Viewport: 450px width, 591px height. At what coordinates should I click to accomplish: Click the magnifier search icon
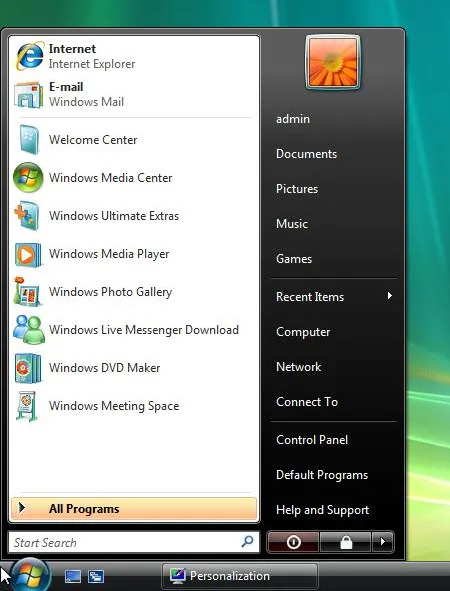point(247,542)
